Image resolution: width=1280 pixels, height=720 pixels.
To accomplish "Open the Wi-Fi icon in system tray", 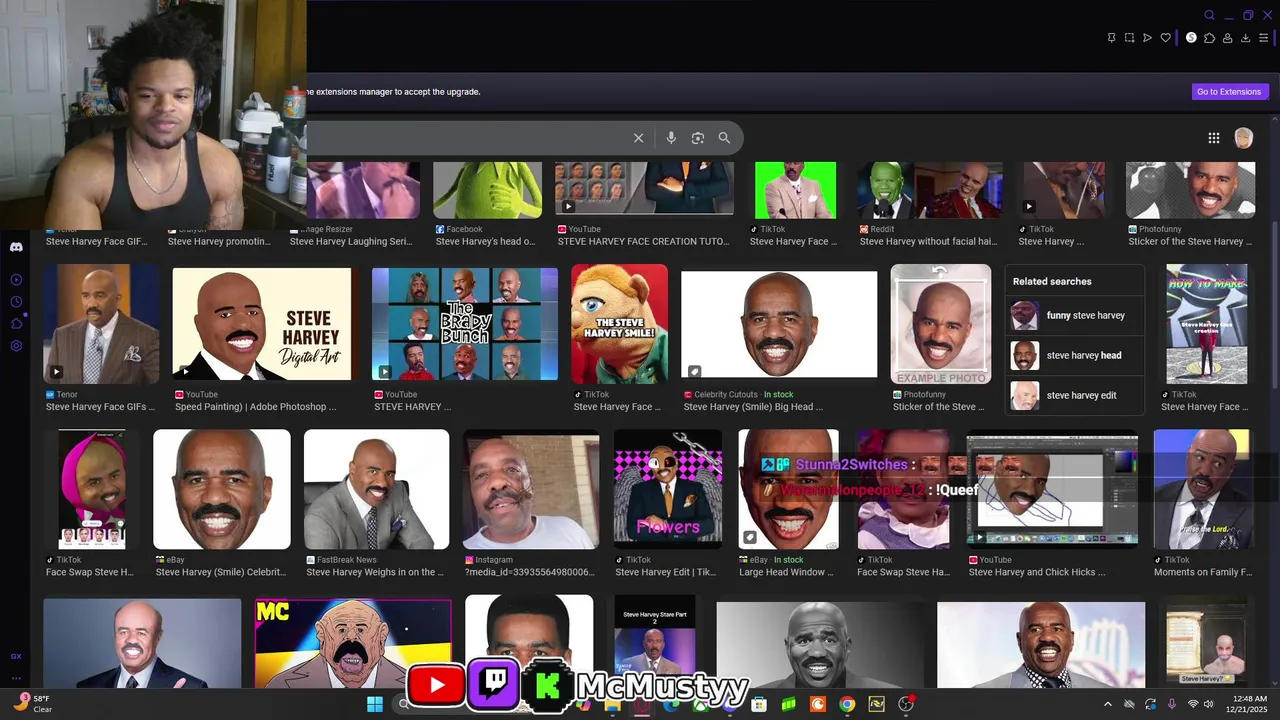I will (1192, 704).
